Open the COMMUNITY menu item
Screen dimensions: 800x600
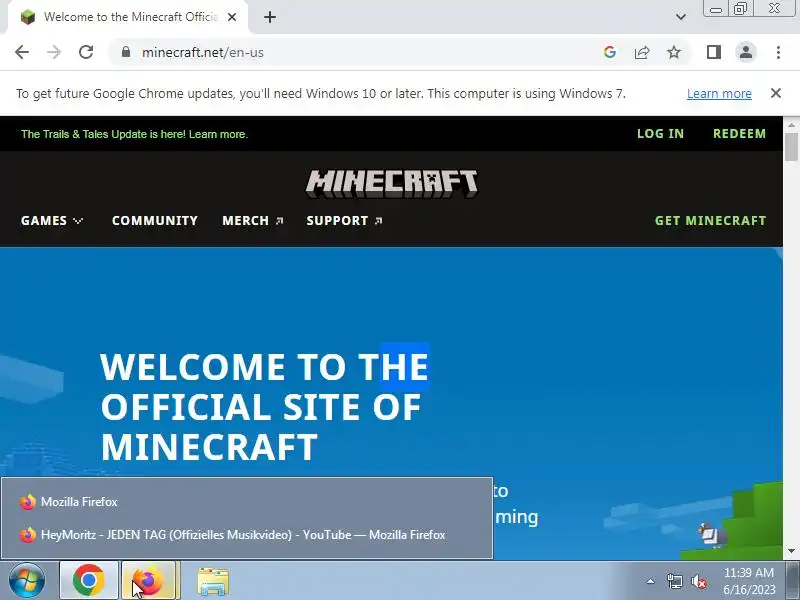155,220
